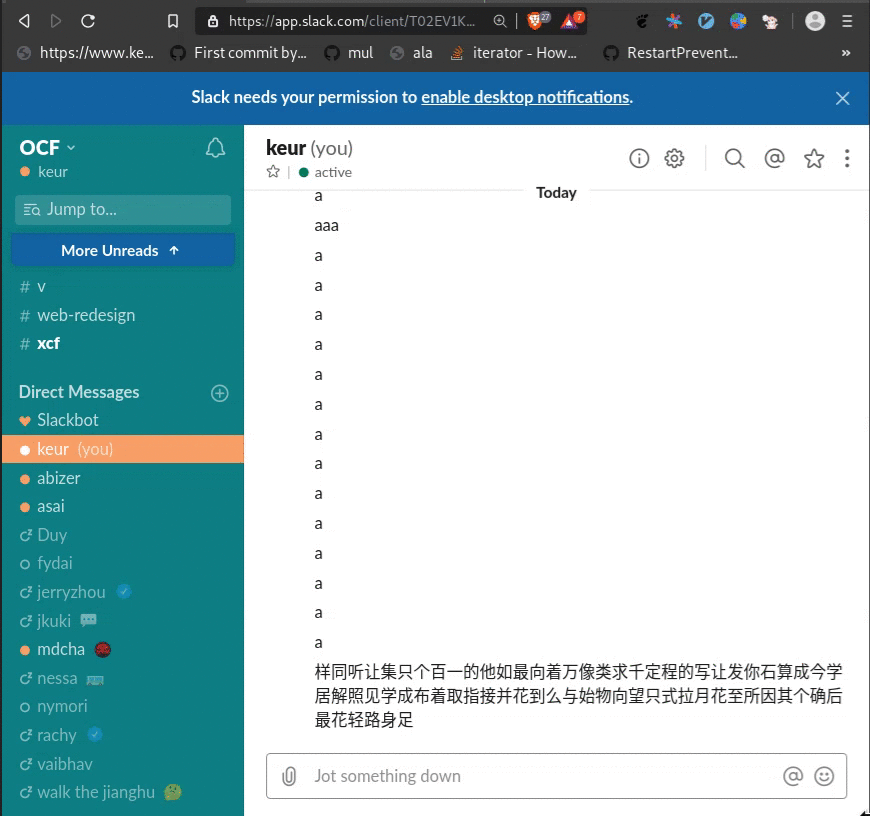
Task: Click the 'Jump to...' search box
Action: point(123,209)
